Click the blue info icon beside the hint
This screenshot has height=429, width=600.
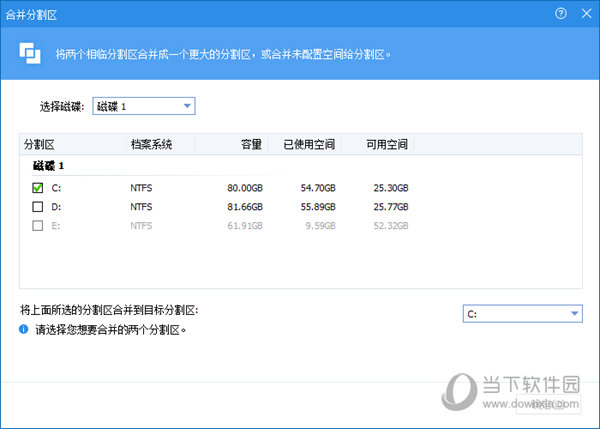click(24, 328)
